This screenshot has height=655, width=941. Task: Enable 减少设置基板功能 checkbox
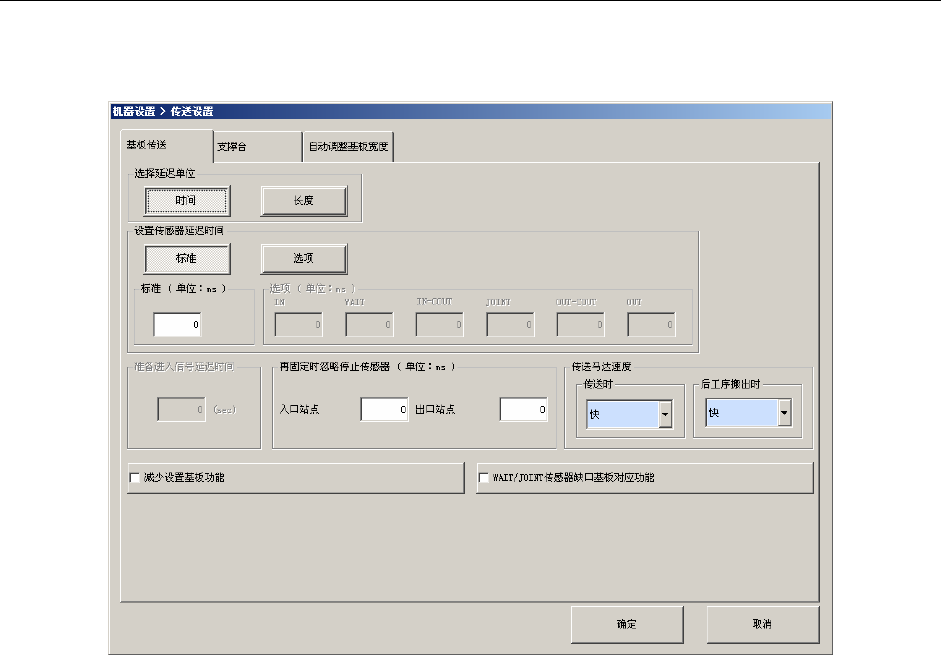coord(135,478)
